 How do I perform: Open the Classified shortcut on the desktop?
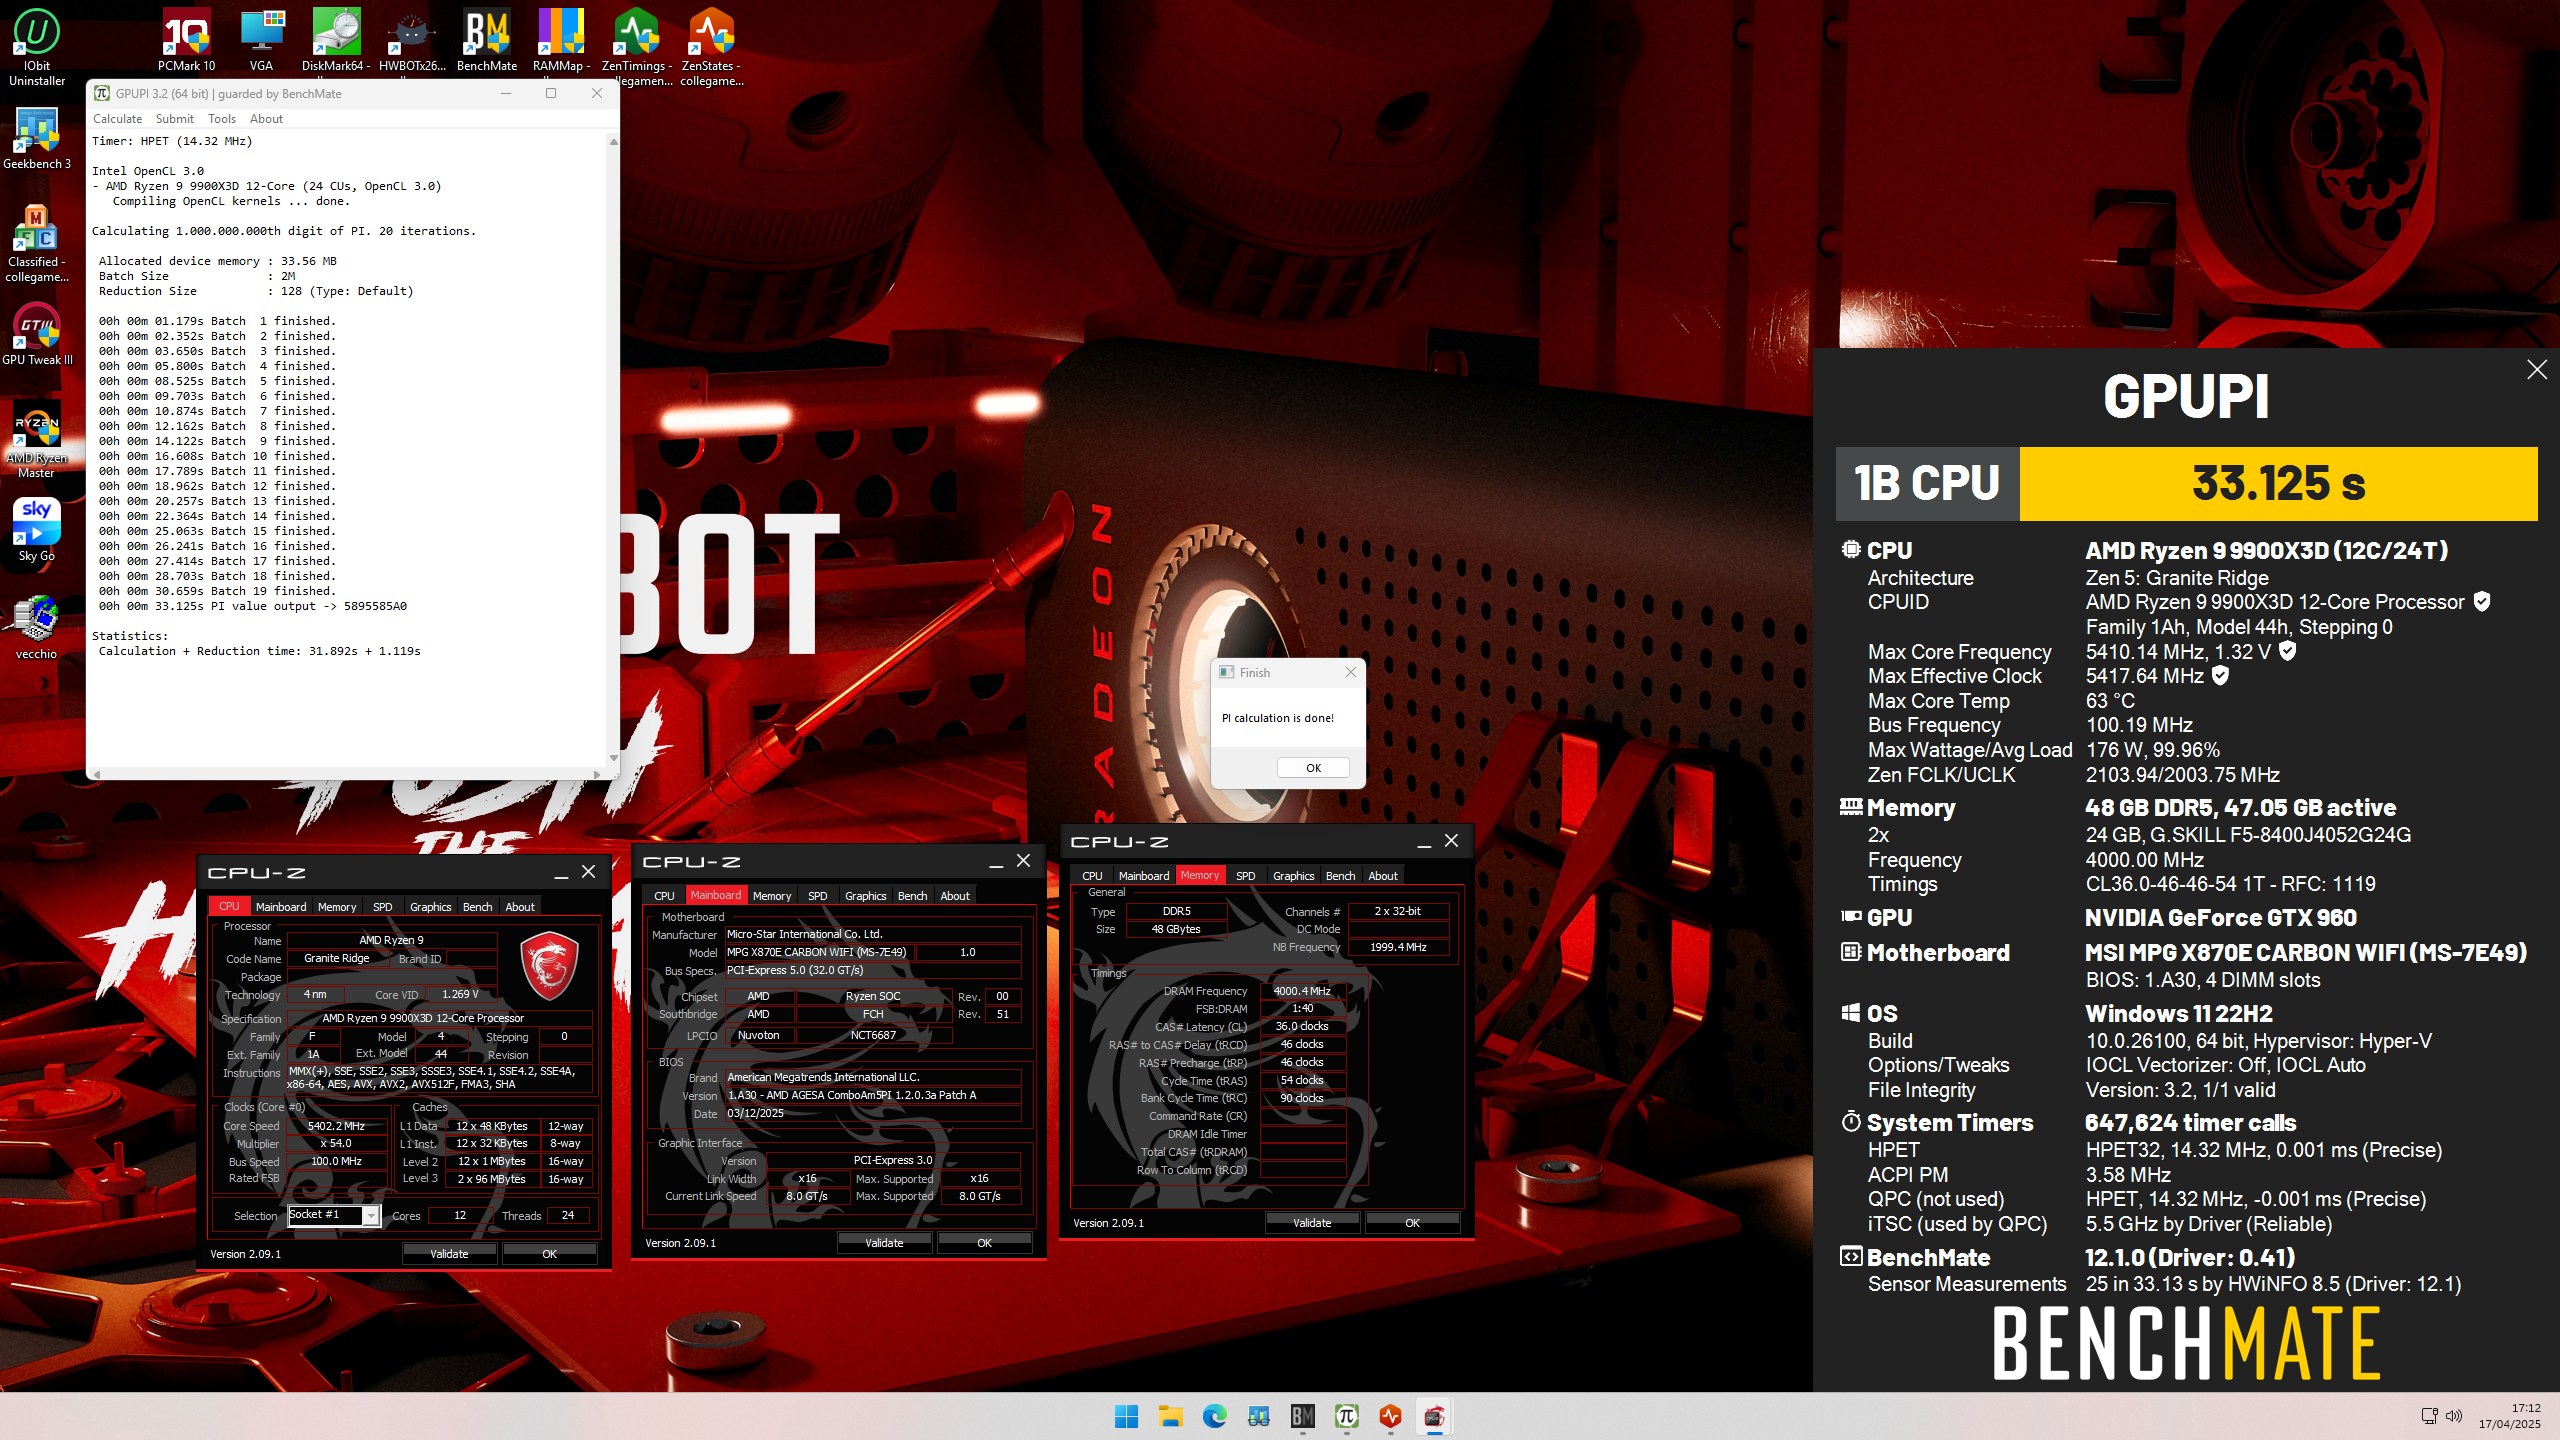37,243
